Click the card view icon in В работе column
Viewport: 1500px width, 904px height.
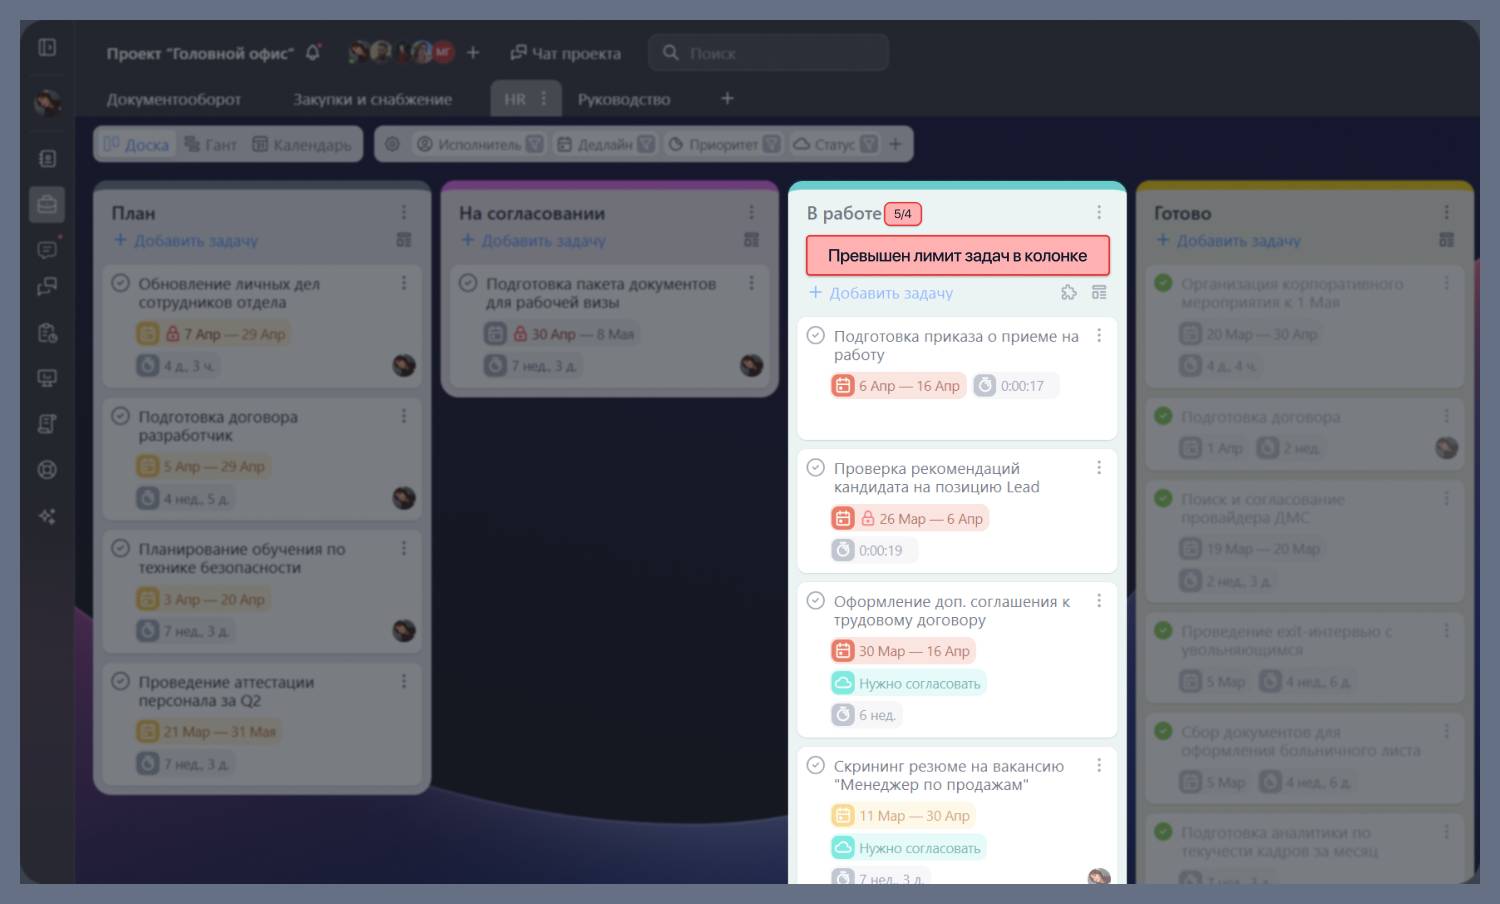coord(1099,292)
